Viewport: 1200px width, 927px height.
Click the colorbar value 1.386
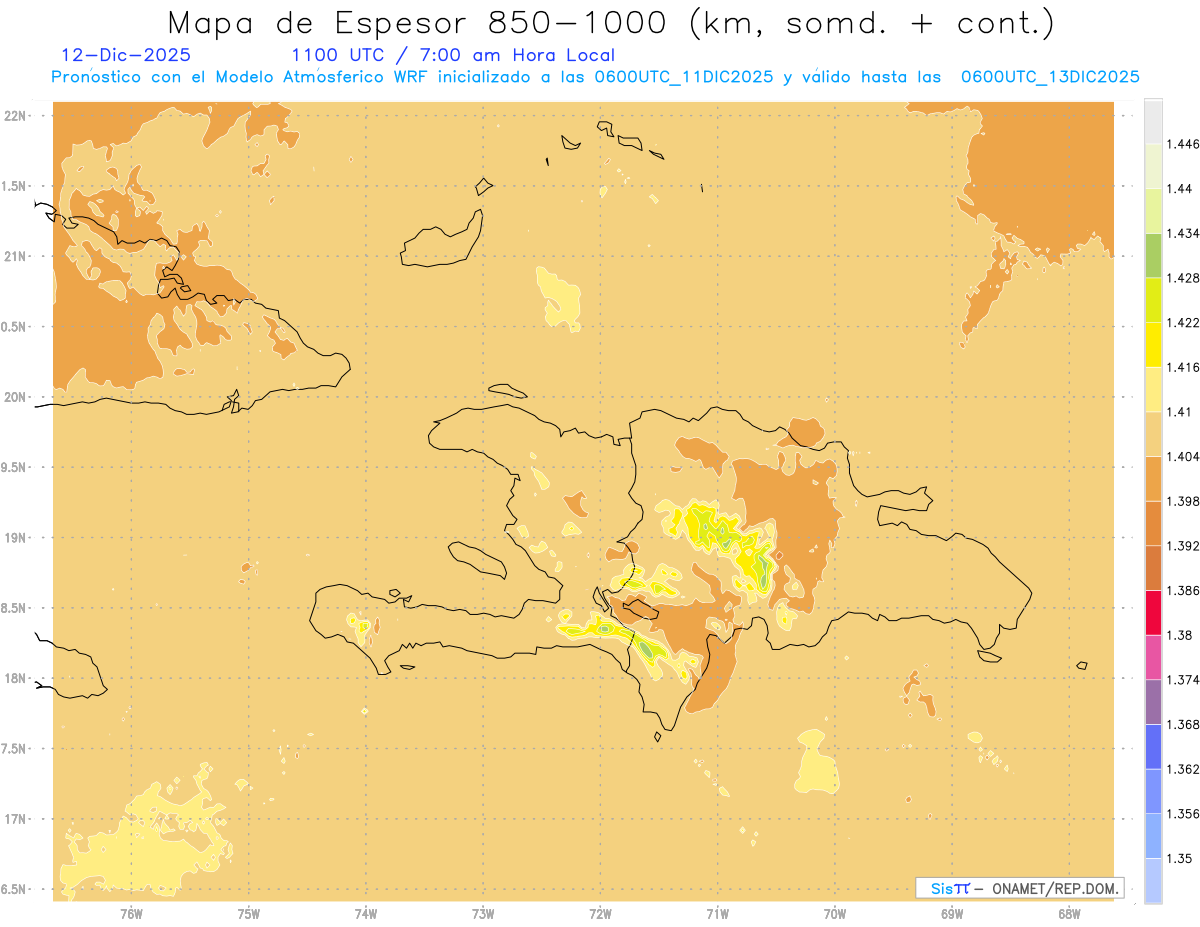pos(1183,590)
